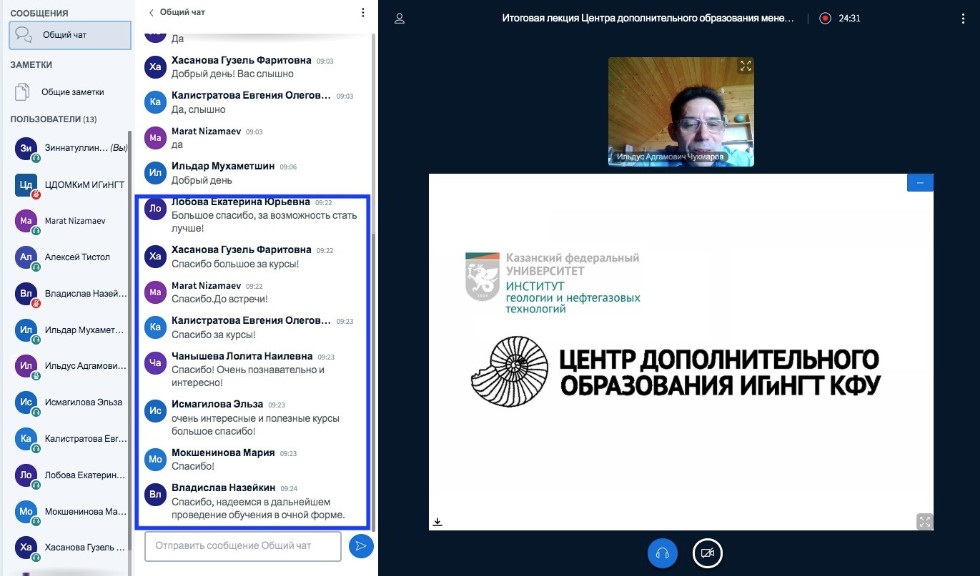Open the chat options three-dot menu
This screenshot has height=576, width=980.
click(361, 11)
